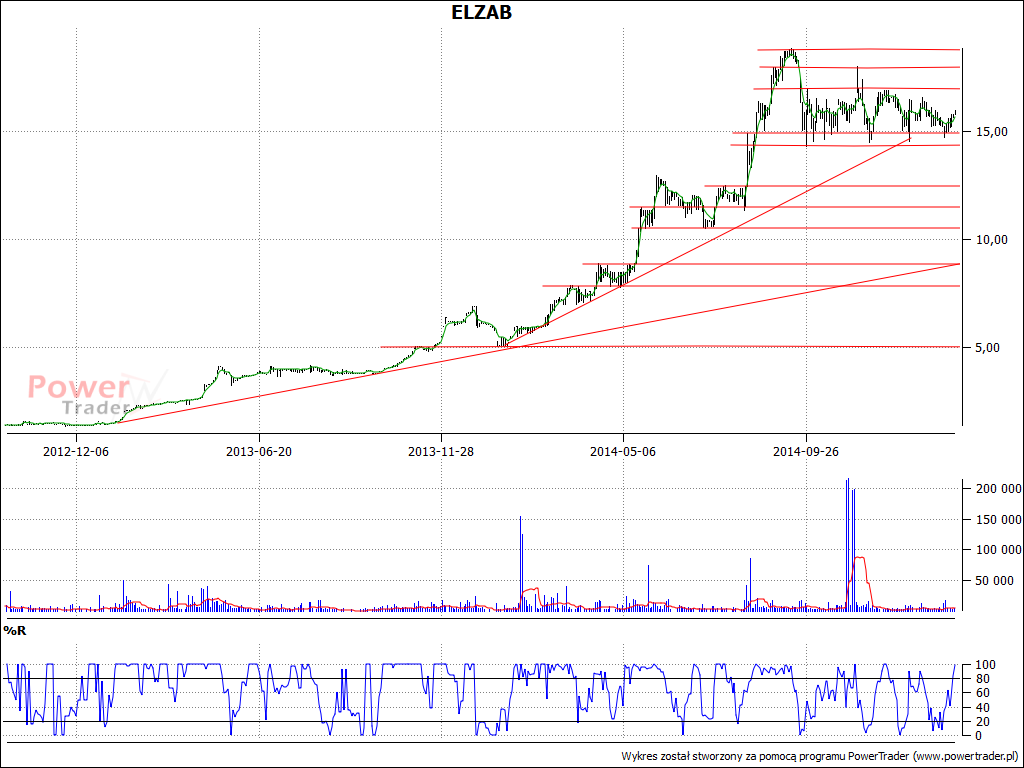Click the 80 level on %R axis
Screen dimensions: 1024x768
[x=982, y=679]
